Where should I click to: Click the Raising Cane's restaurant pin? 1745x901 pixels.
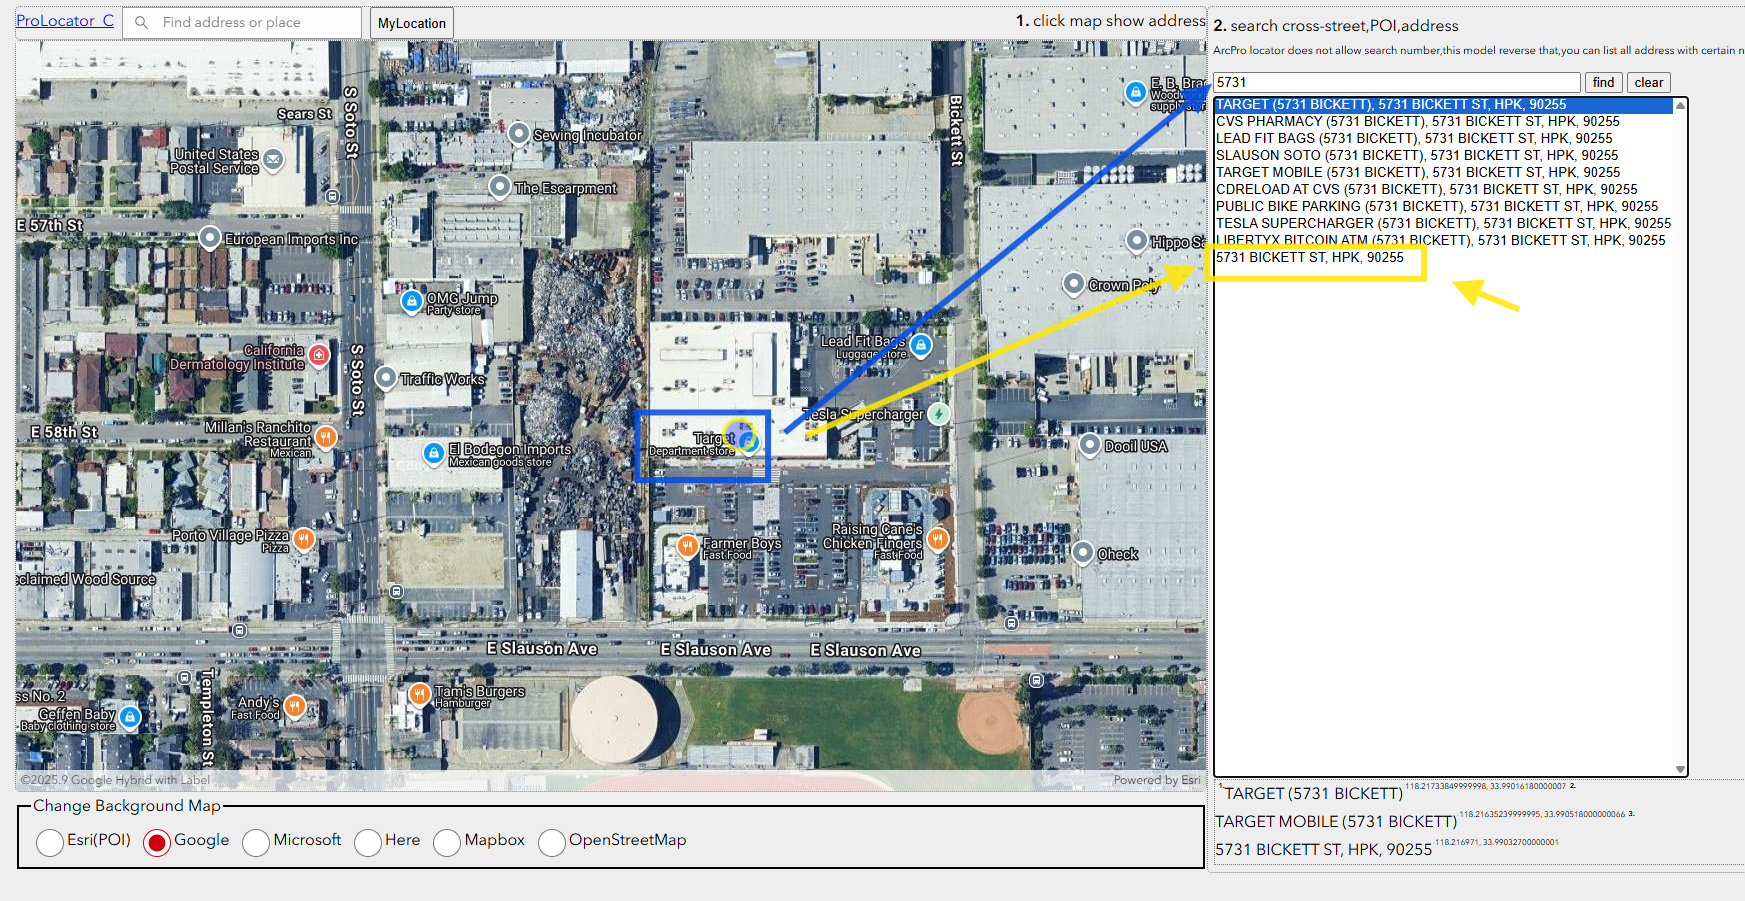point(937,539)
